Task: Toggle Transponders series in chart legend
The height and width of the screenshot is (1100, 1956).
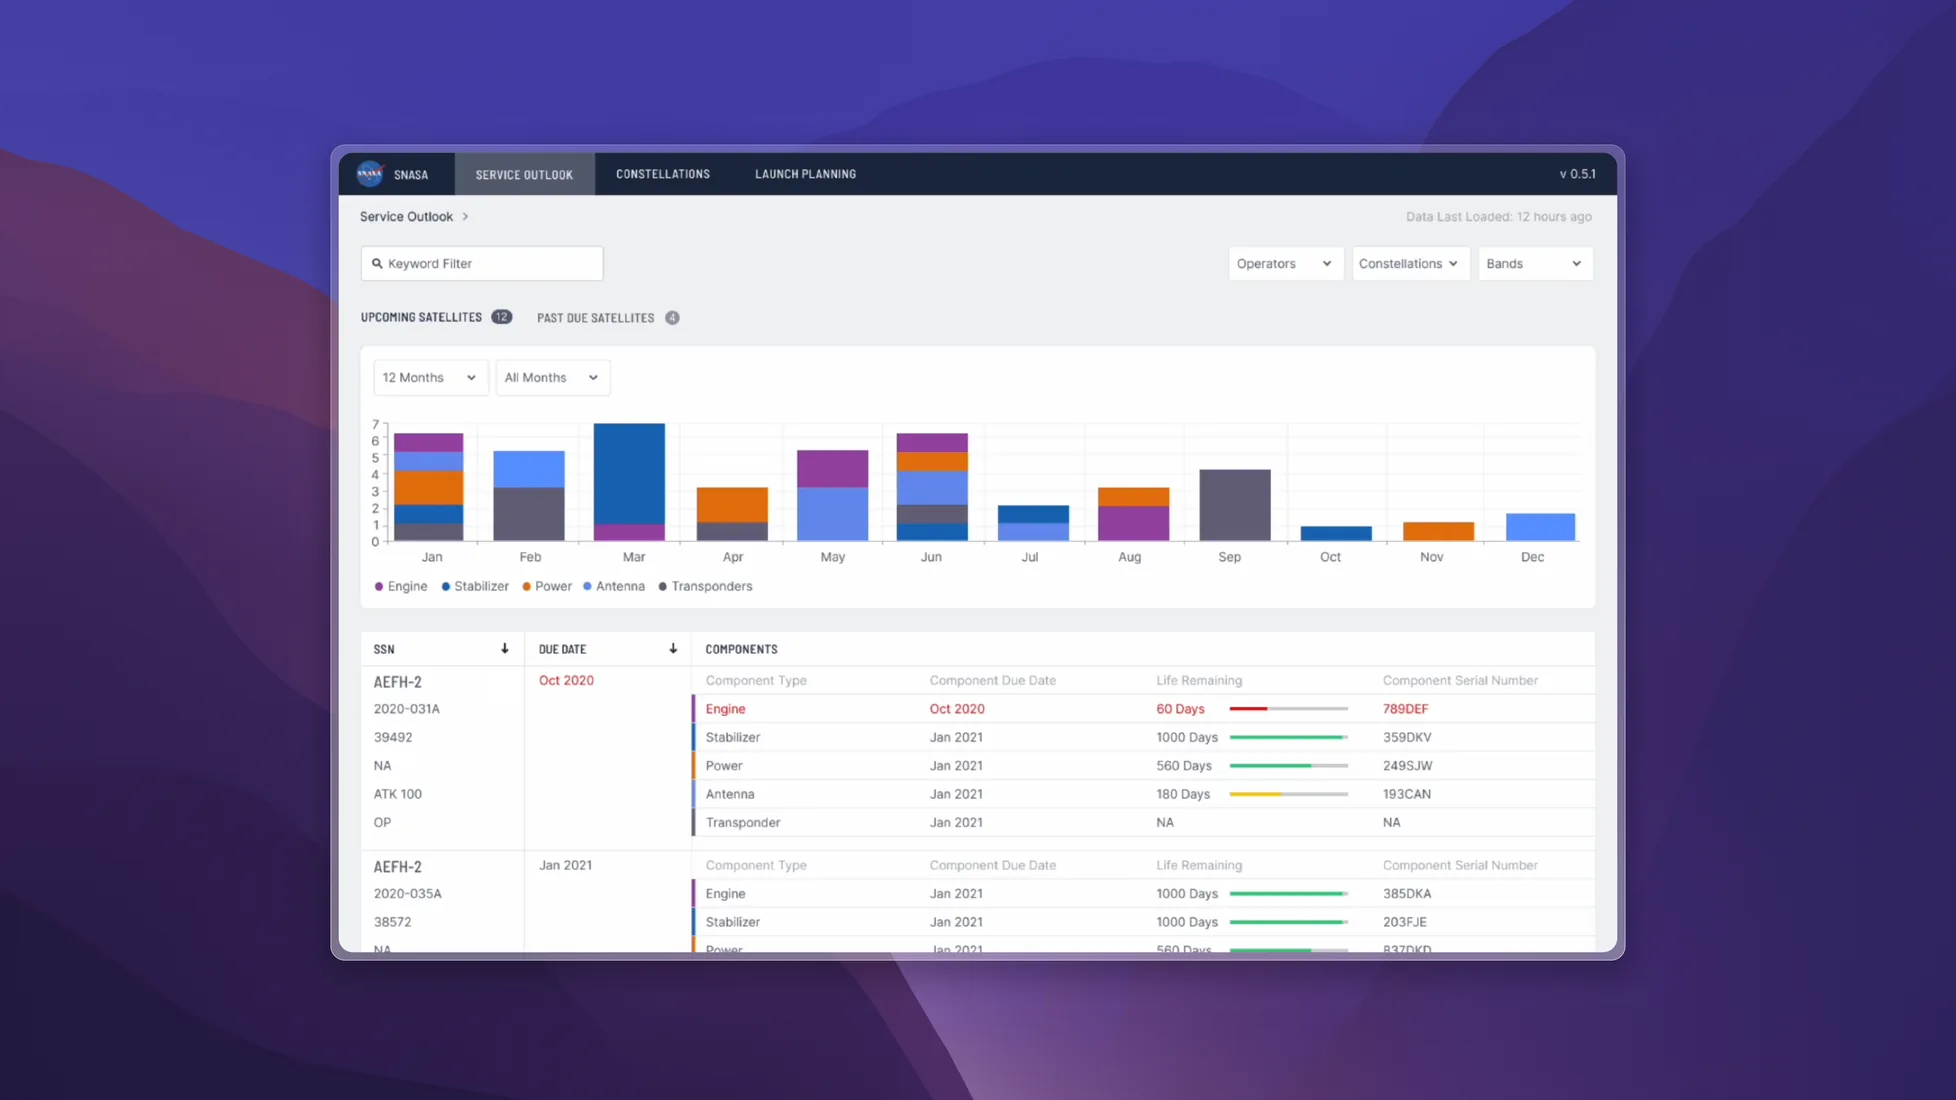Action: pos(705,587)
